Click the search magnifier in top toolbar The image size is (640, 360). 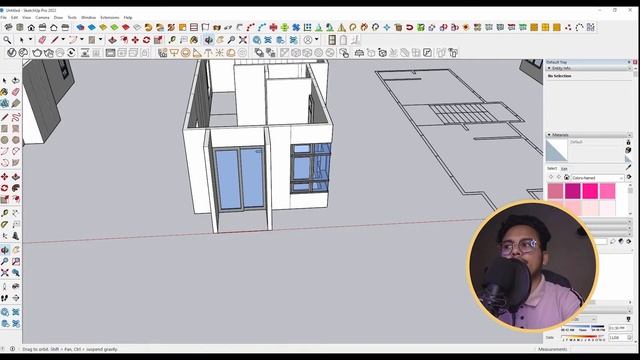pos(7,40)
